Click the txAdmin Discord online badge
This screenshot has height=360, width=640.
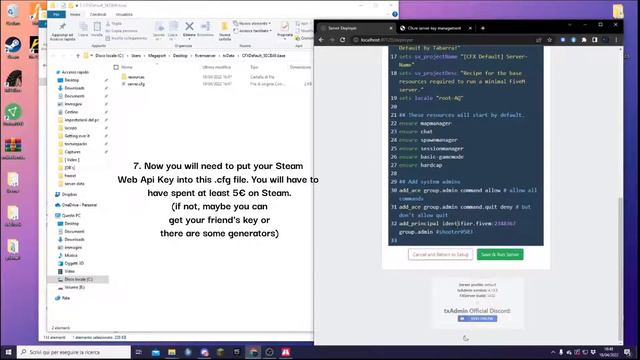click(477, 318)
